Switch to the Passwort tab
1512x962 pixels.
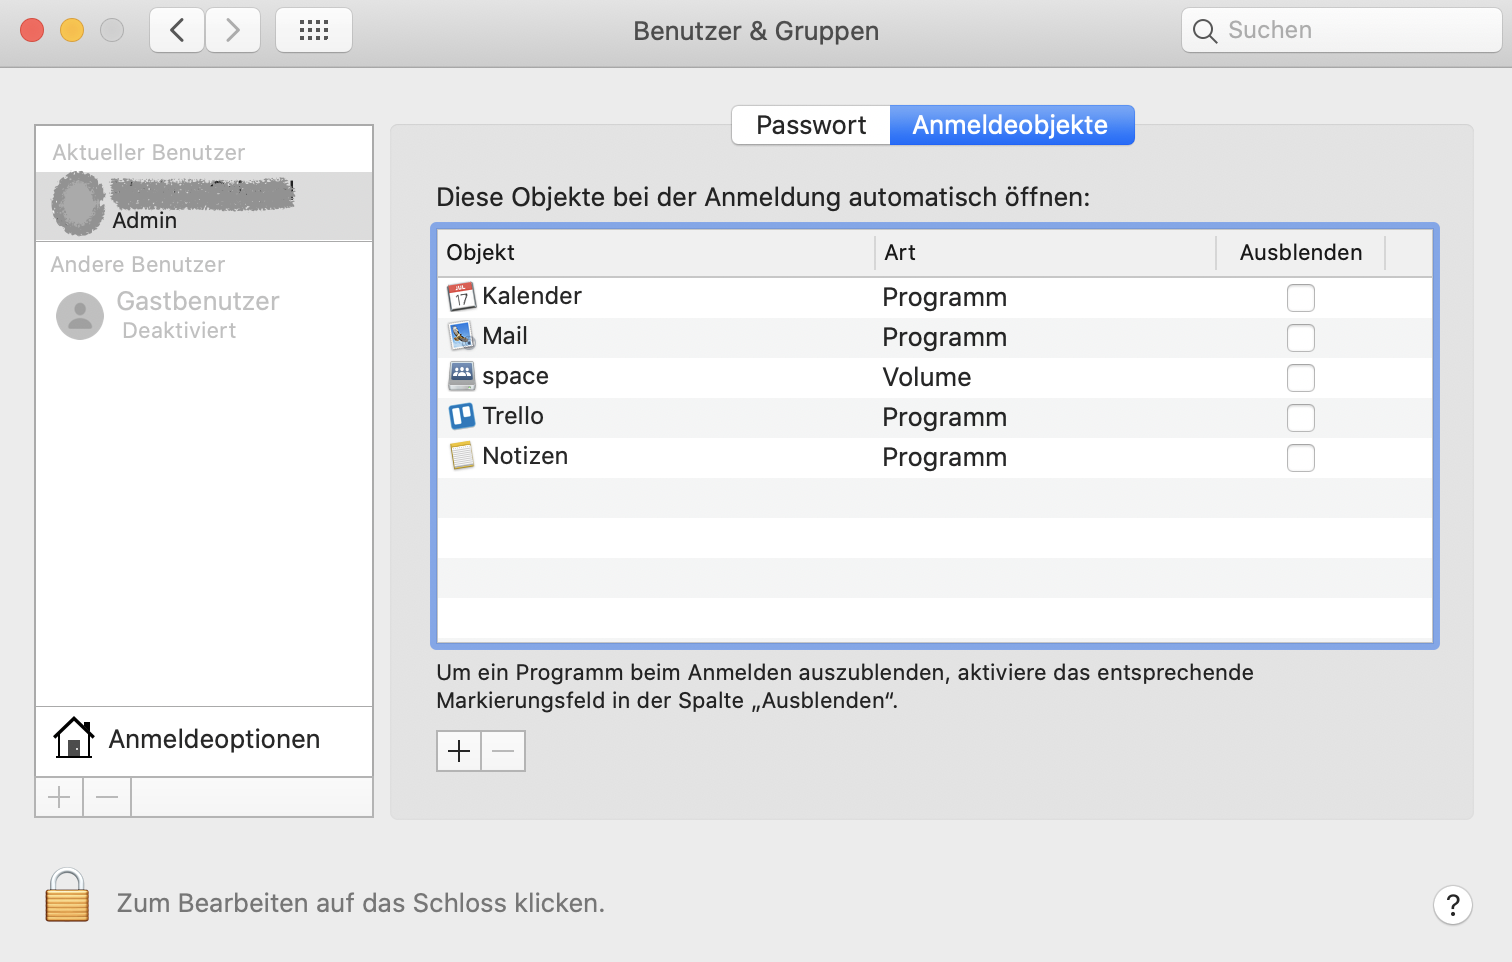pos(811,125)
